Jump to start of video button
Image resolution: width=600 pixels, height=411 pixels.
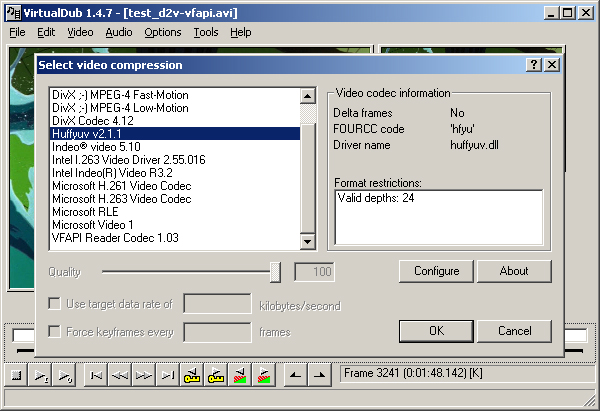(x=95, y=376)
